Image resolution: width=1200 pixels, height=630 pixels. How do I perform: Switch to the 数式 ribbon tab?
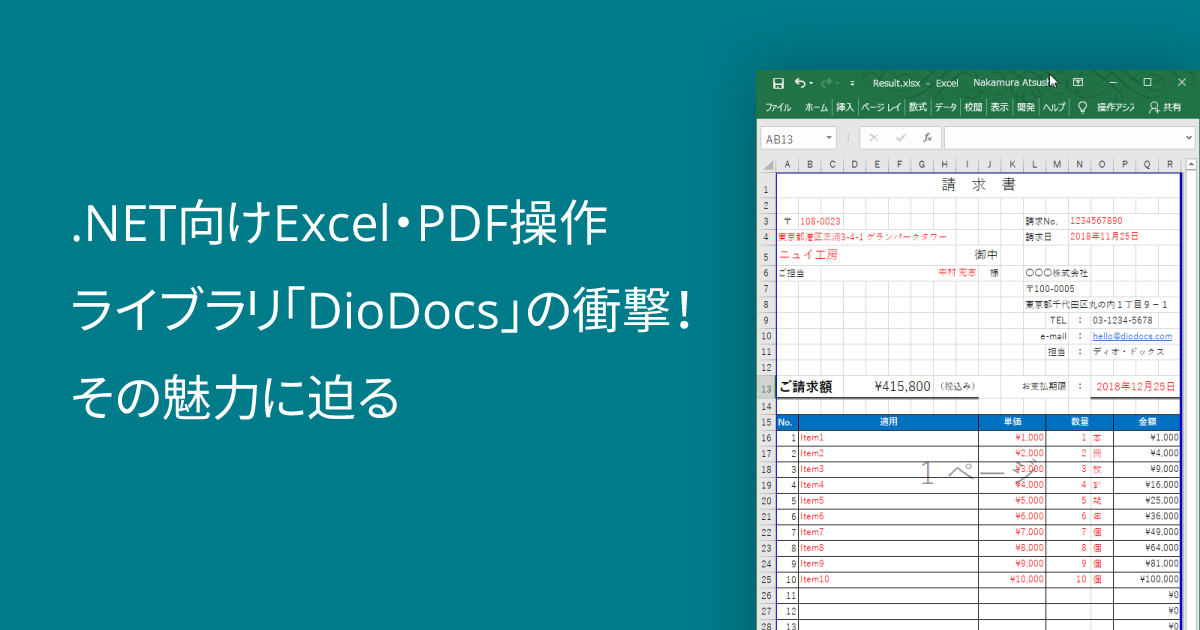[918, 107]
